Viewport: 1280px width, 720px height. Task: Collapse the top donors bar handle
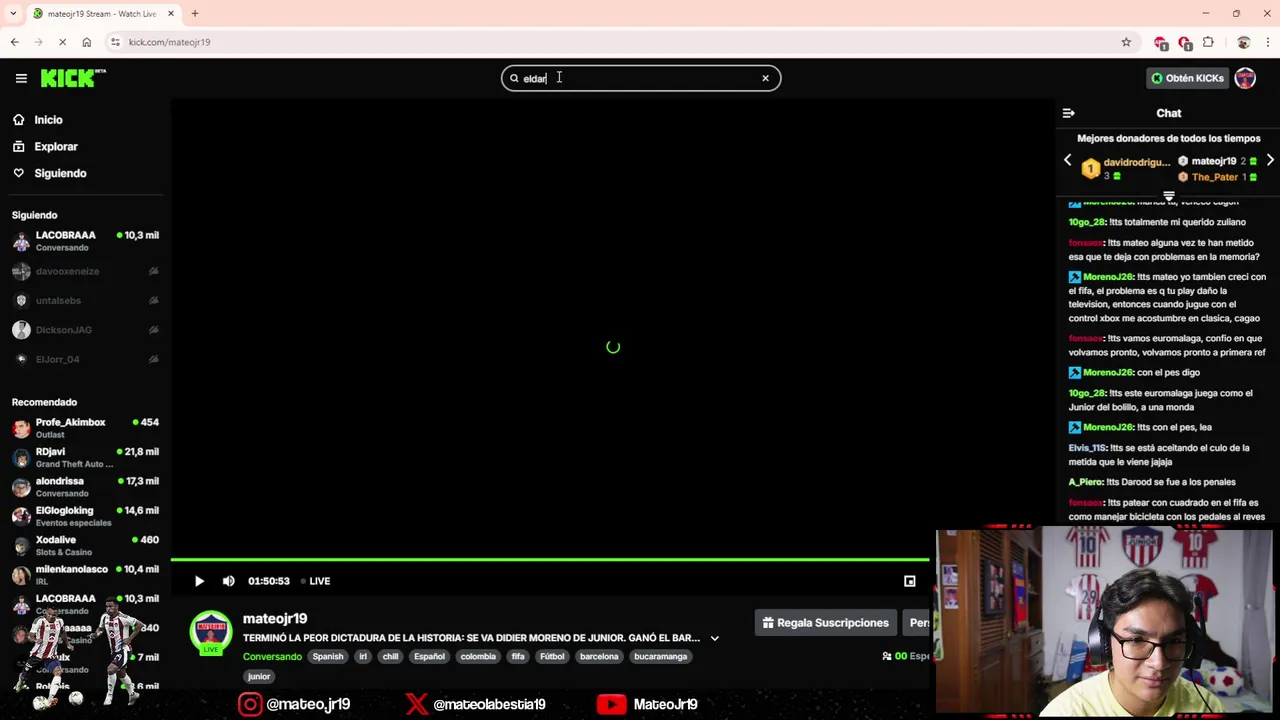point(1168,197)
